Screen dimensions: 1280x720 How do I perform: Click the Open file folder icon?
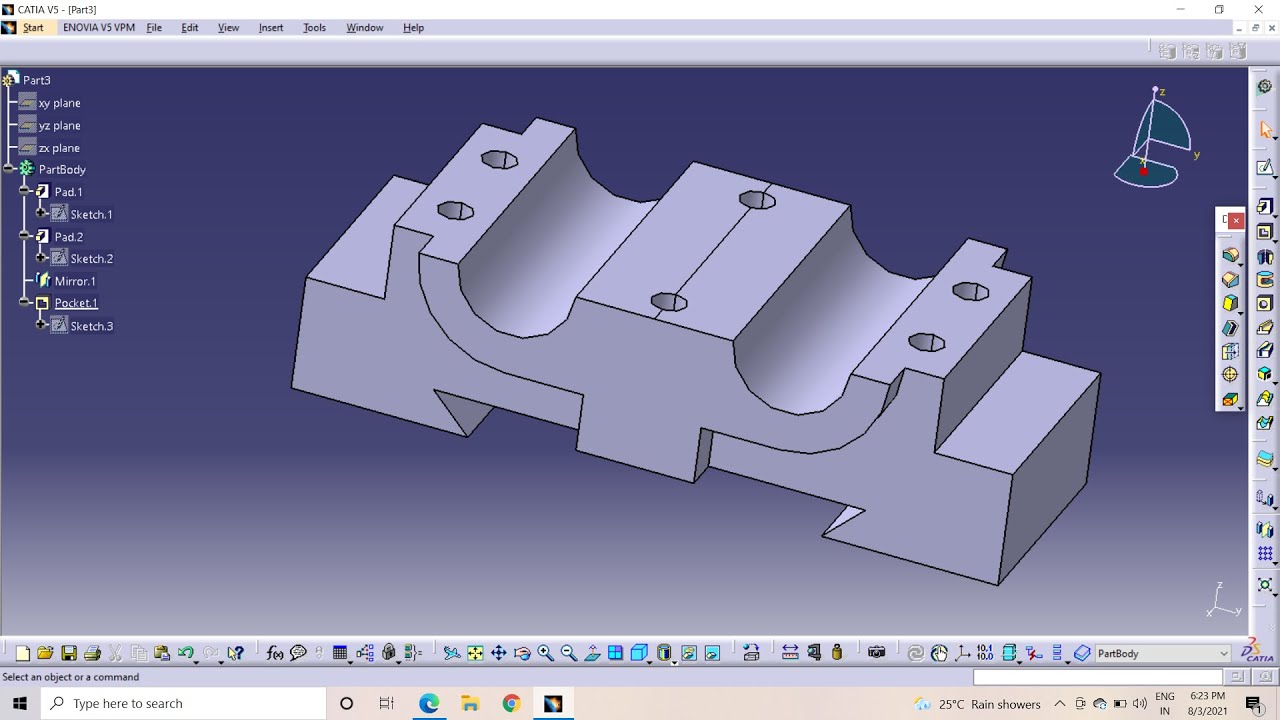[x=45, y=653]
